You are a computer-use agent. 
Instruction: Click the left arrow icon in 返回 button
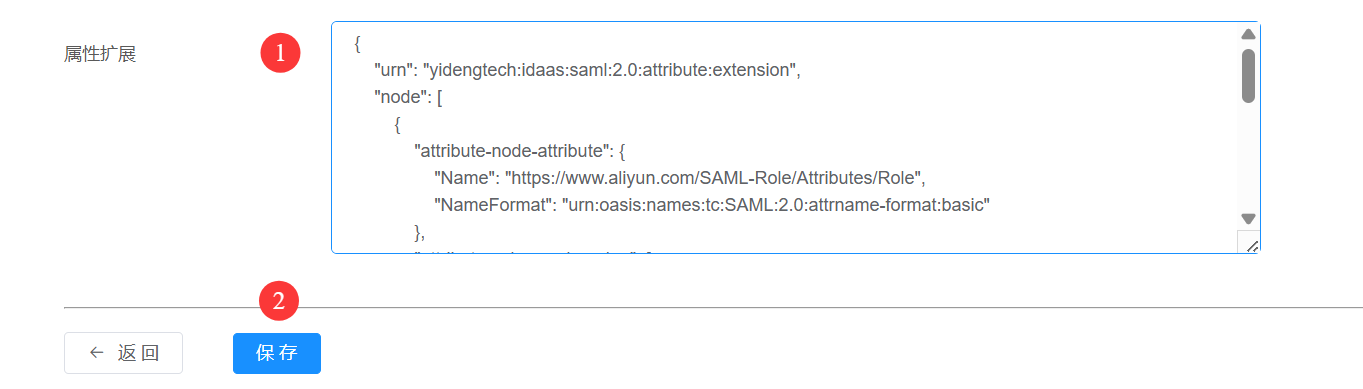click(x=96, y=353)
